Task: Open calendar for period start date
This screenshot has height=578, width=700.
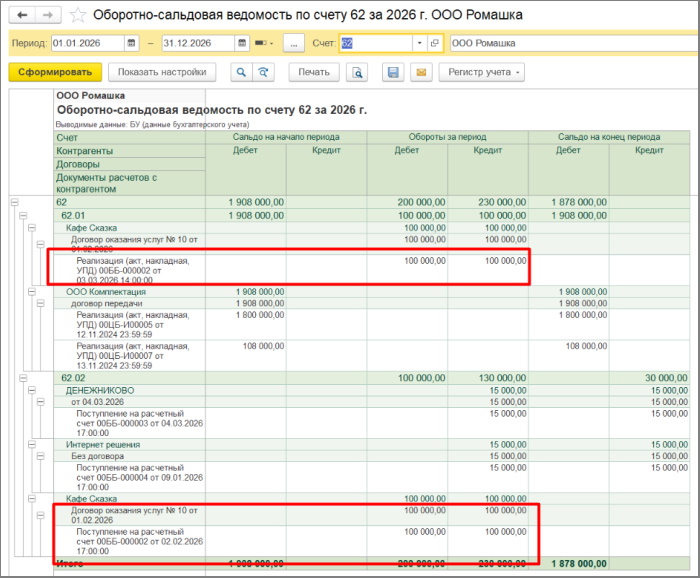Action: 131,44
